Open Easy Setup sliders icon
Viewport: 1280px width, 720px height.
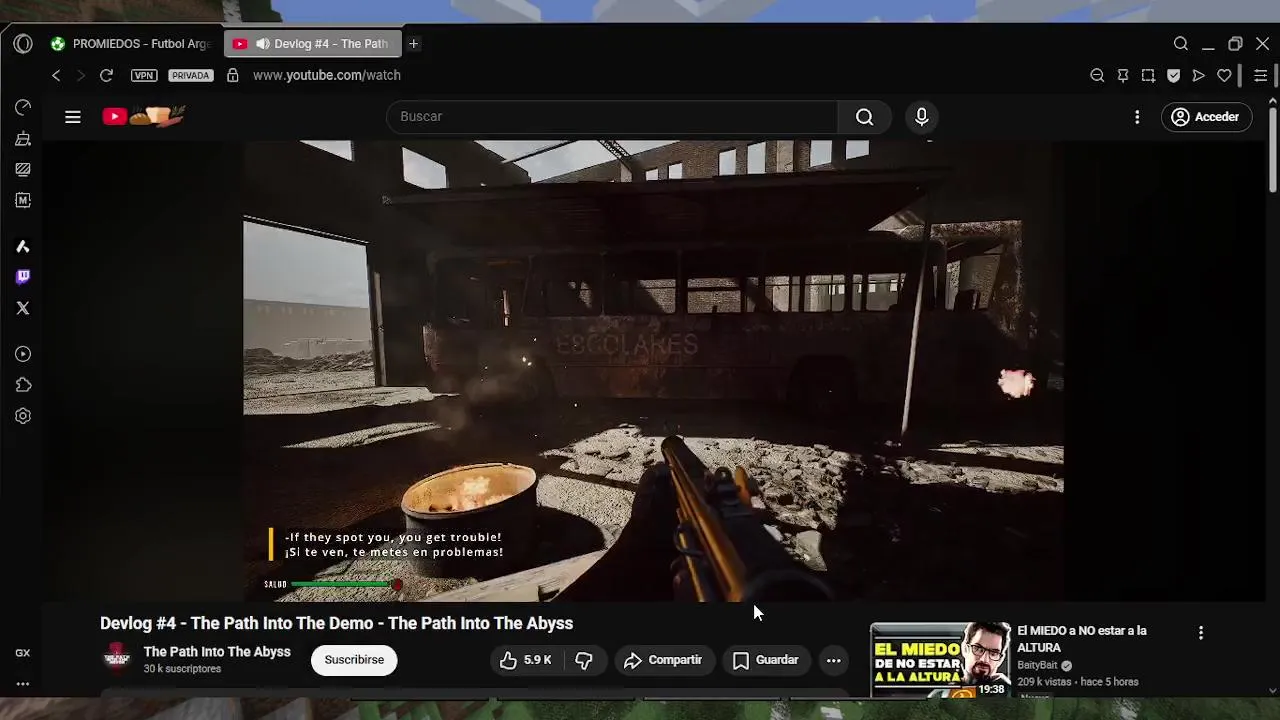click(1260, 75)
